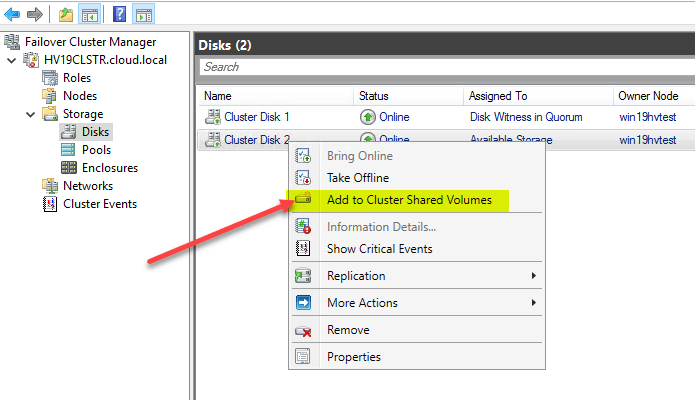Click the Replication menu icon

[x=303, y=276]
